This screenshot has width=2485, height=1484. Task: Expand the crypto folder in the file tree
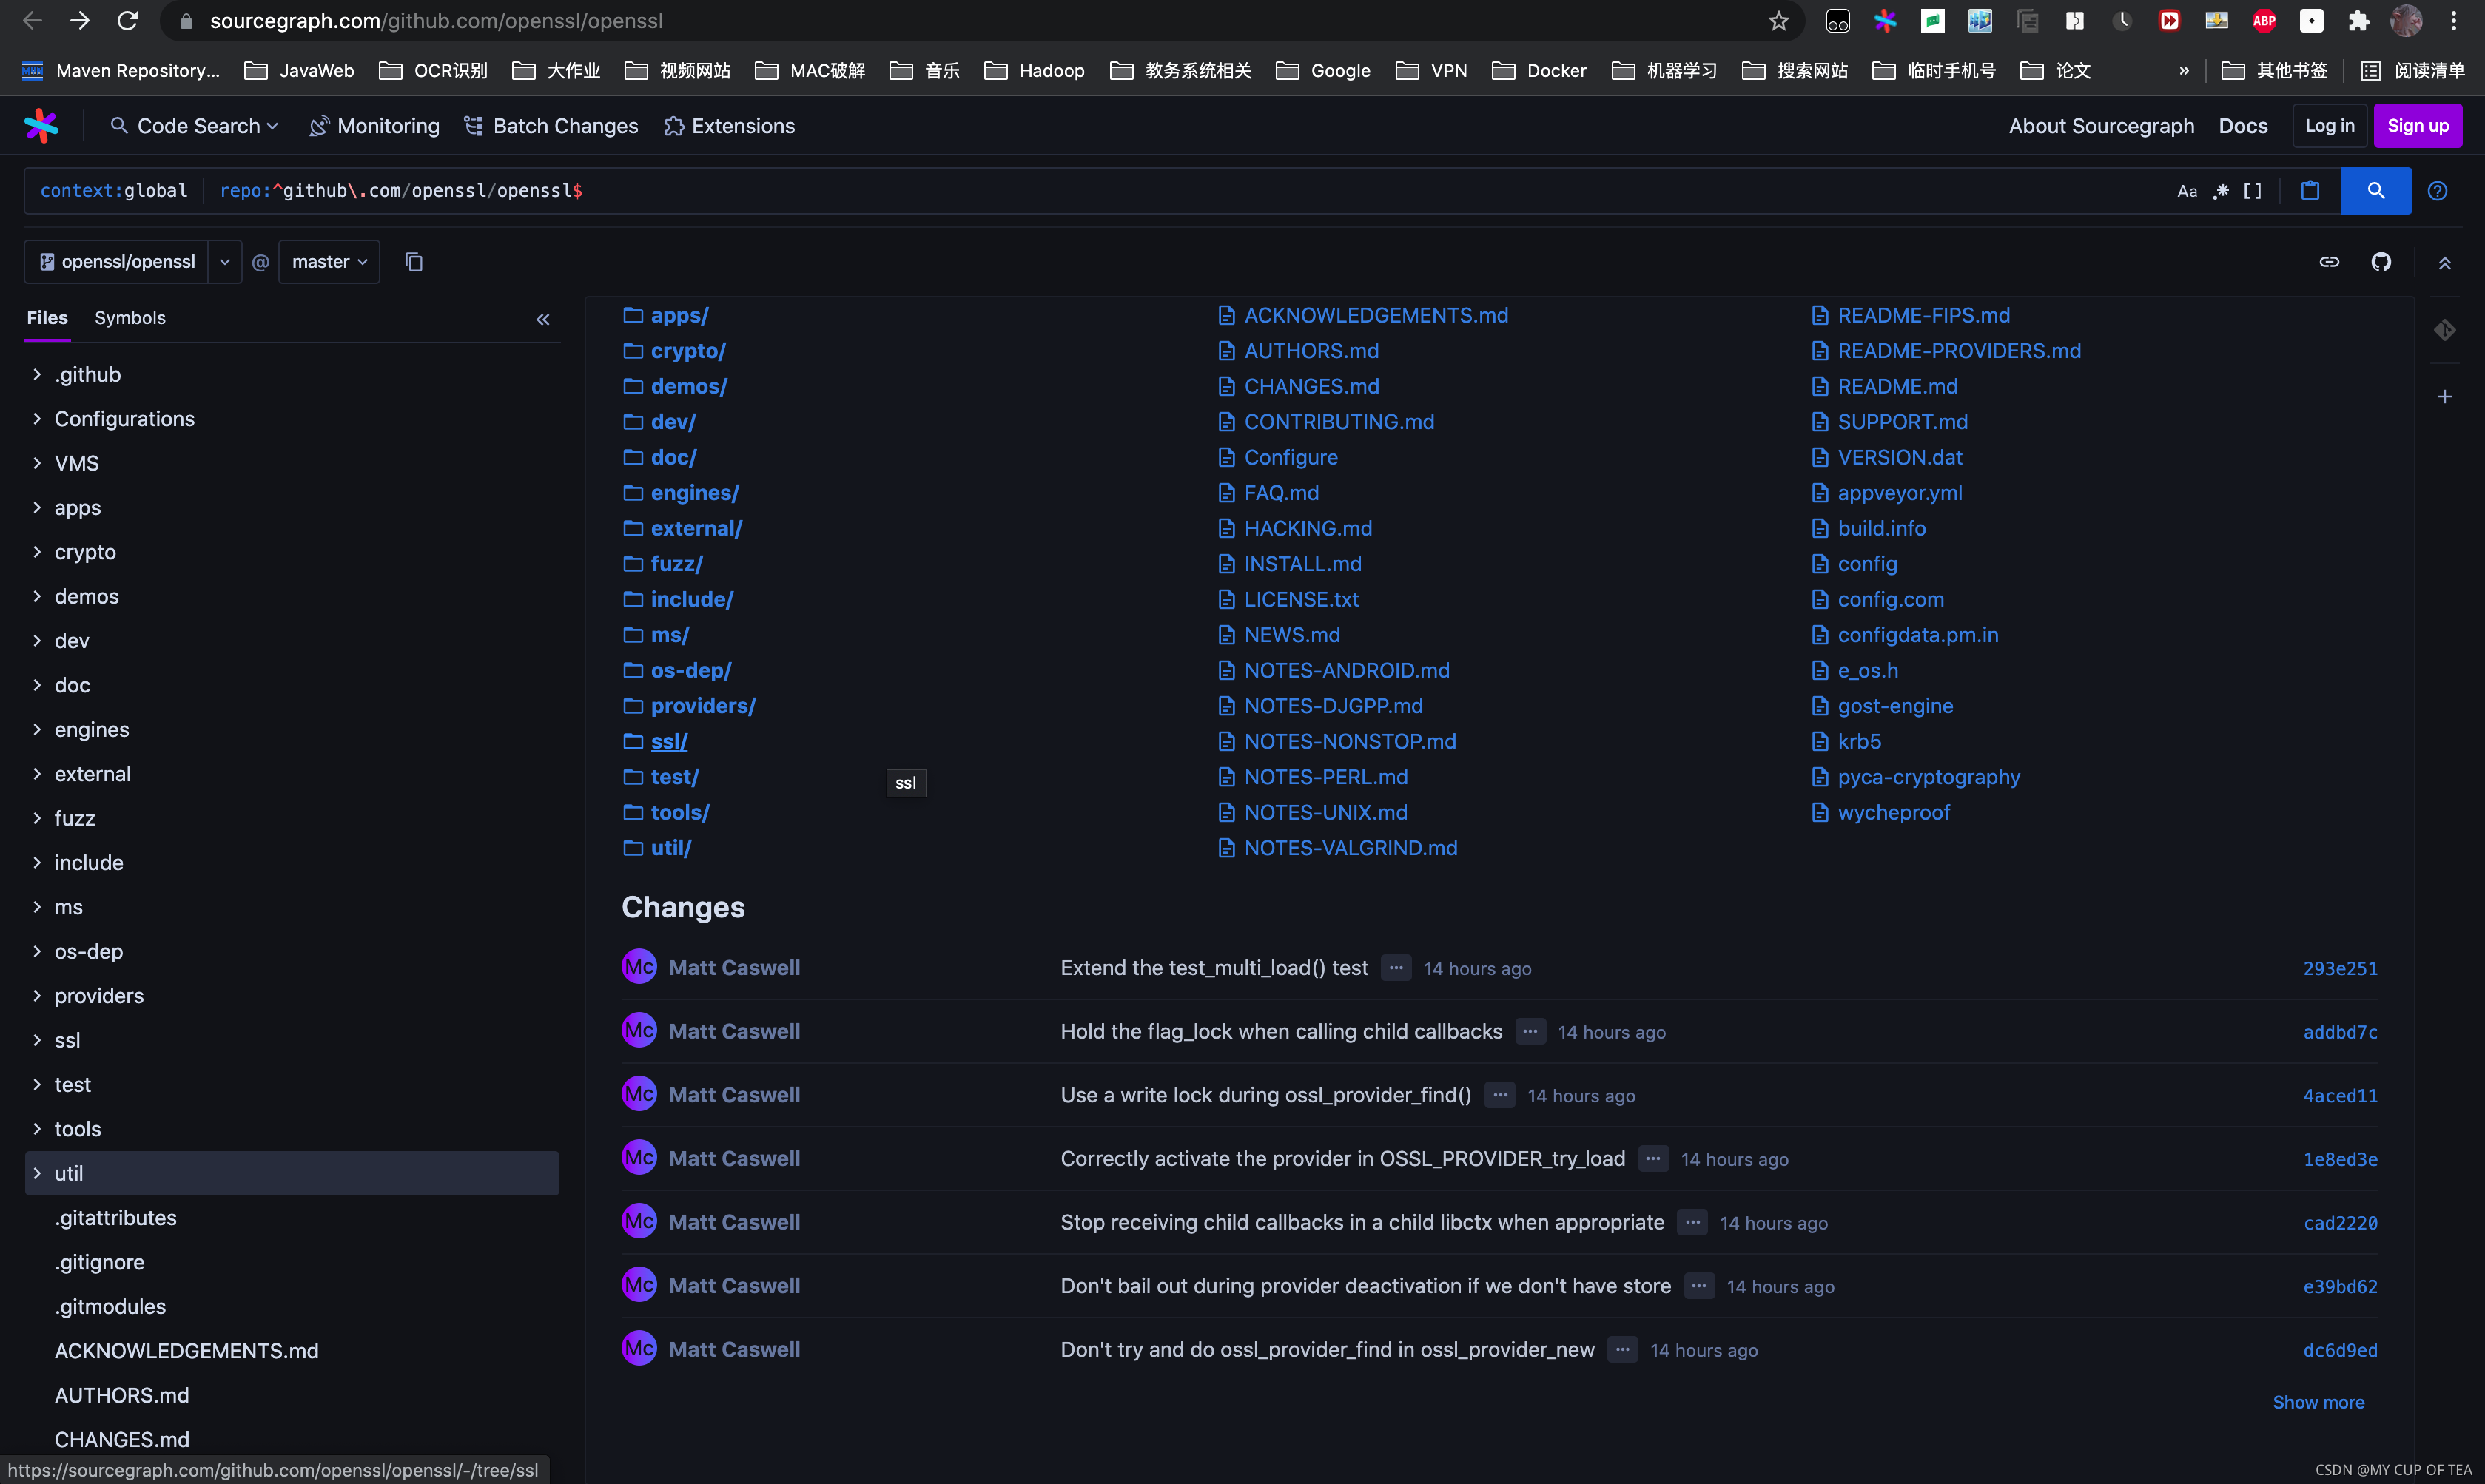(x=37, y=552)
